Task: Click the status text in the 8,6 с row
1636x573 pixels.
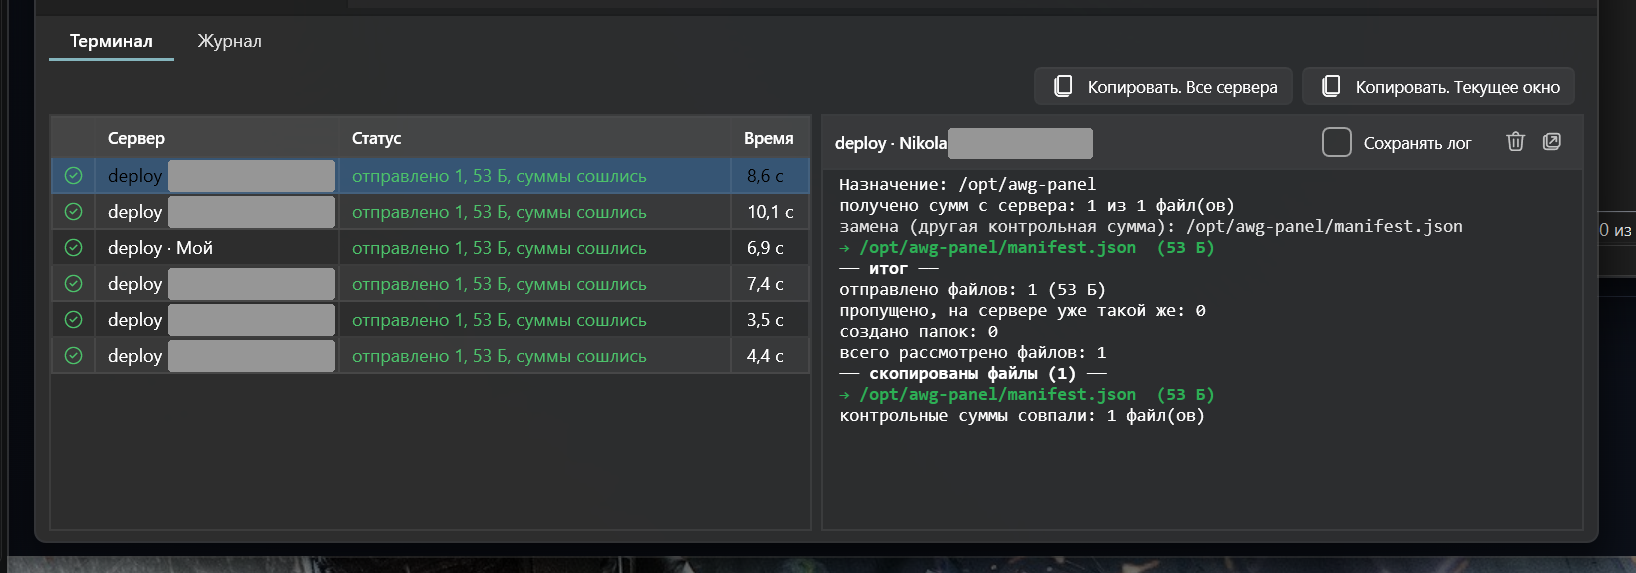Action: coord(499,176)
